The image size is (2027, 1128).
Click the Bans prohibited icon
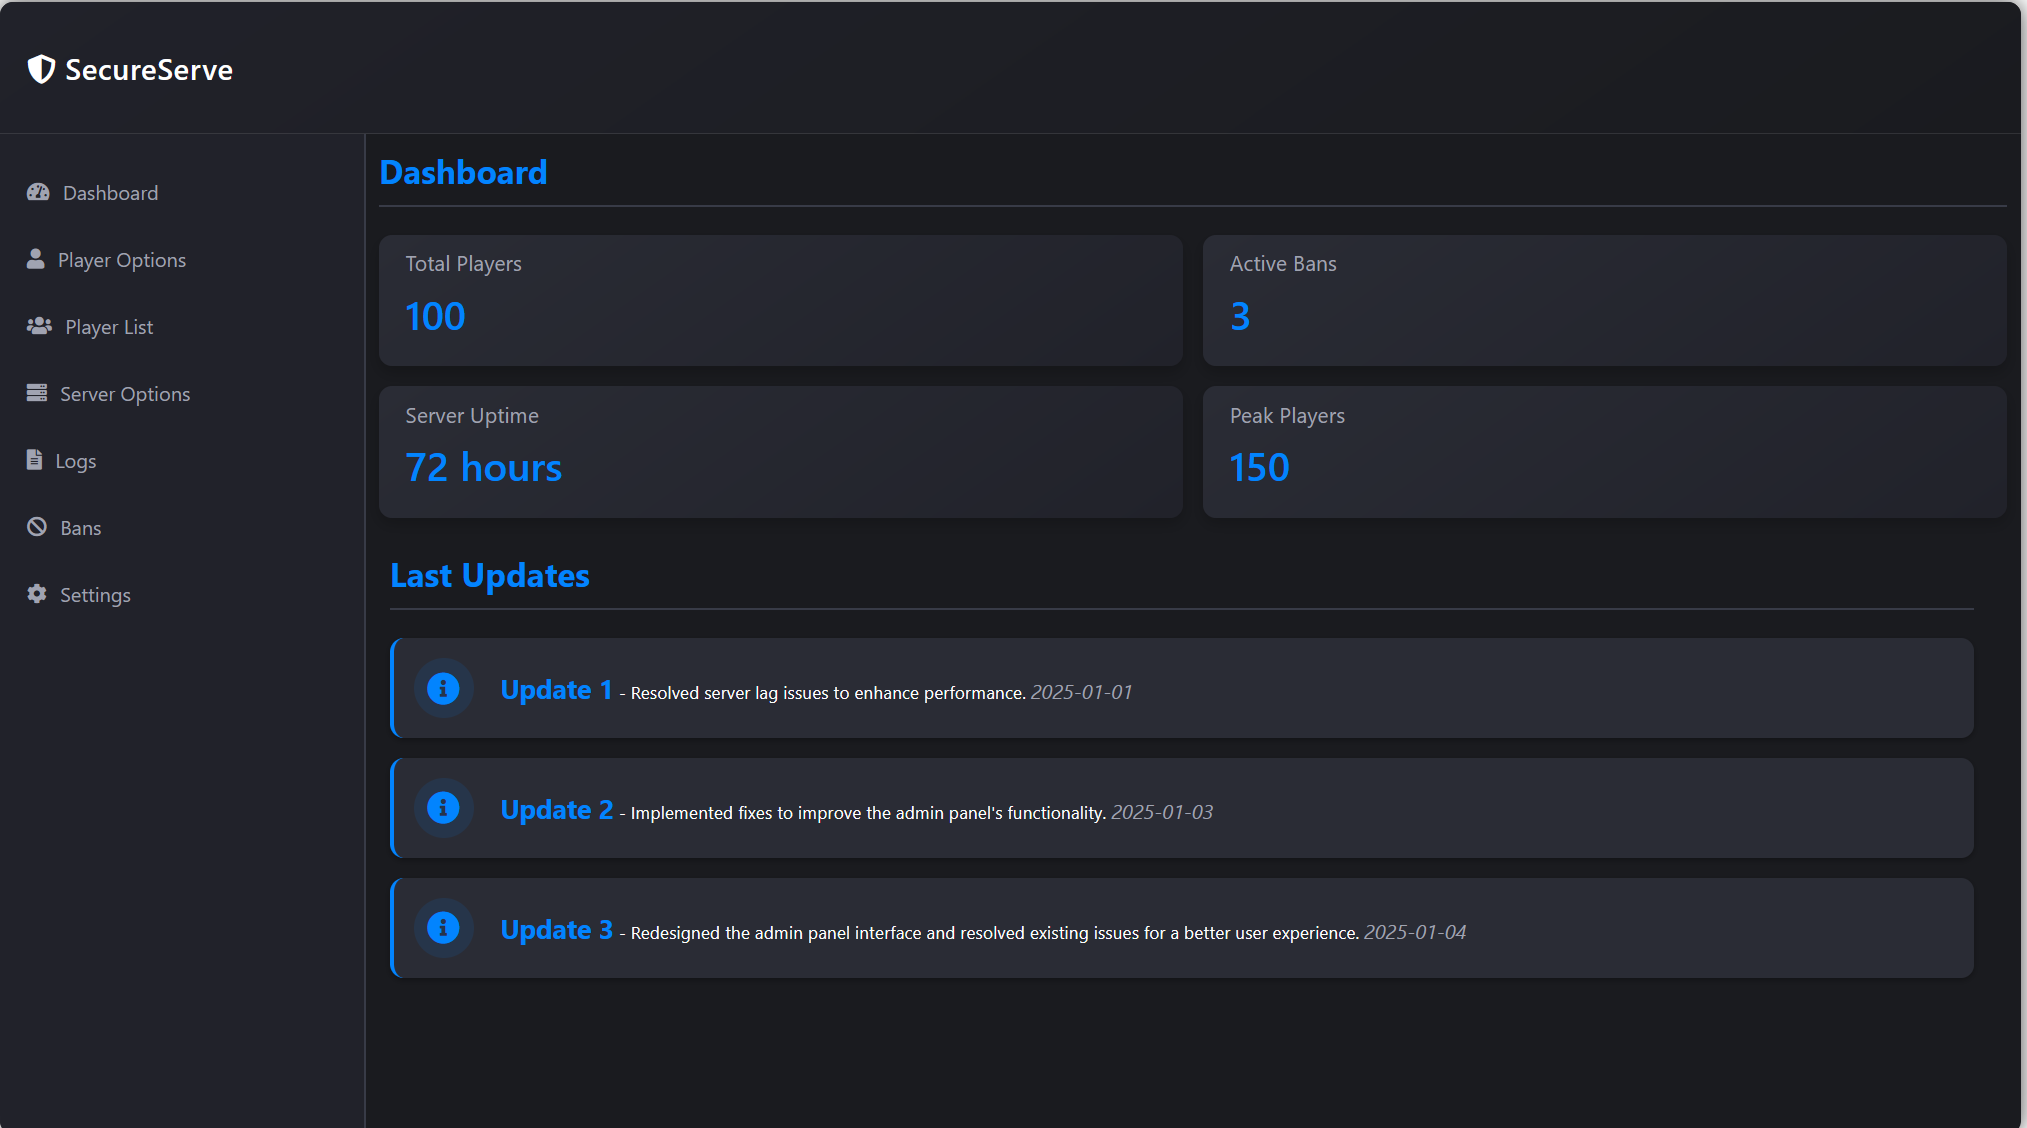tap(37, 527)
